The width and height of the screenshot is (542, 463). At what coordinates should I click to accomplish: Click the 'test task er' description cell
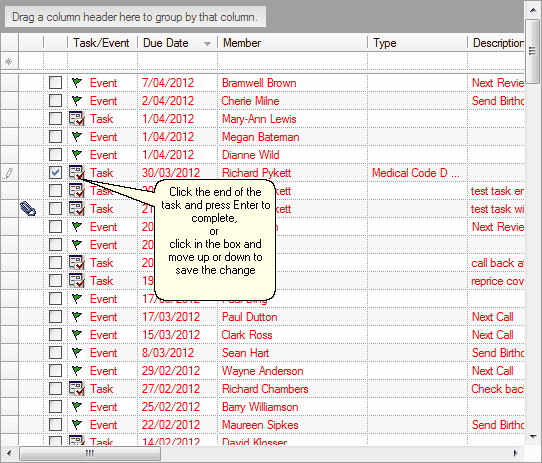pos(497,191)
